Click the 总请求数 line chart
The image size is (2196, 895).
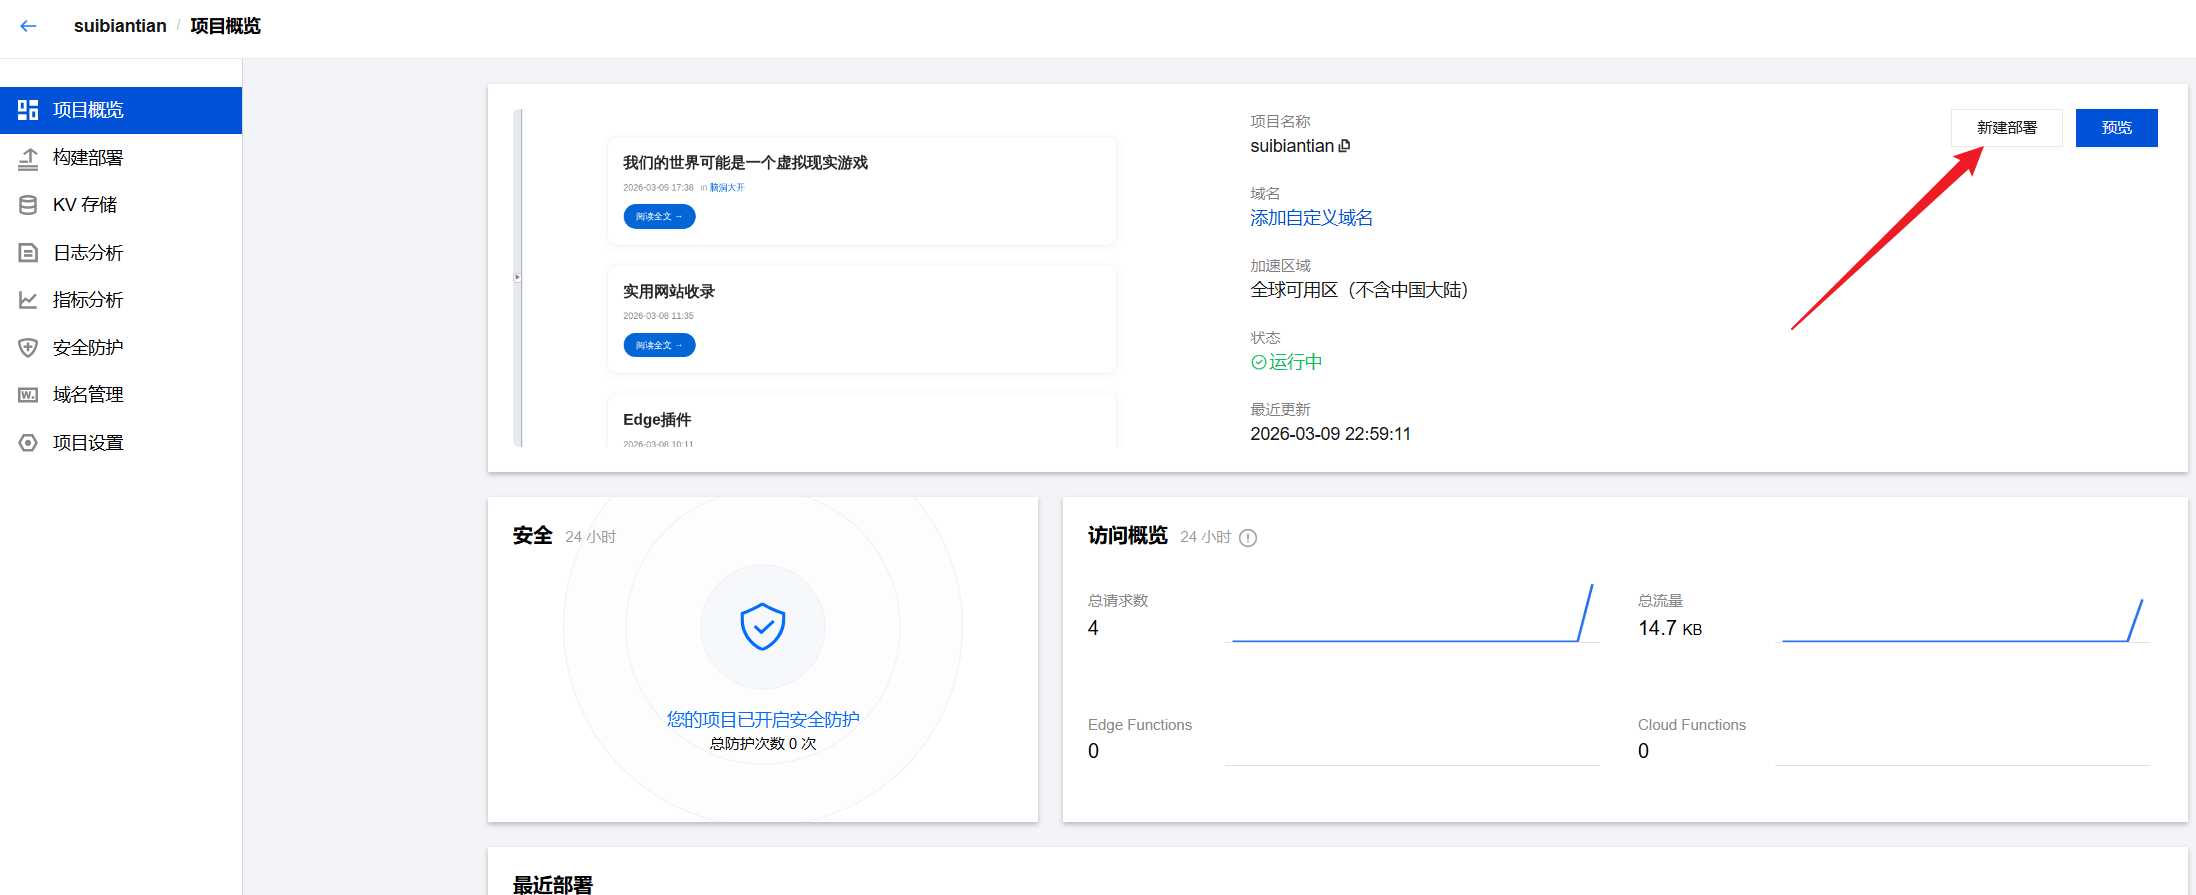1411,614
